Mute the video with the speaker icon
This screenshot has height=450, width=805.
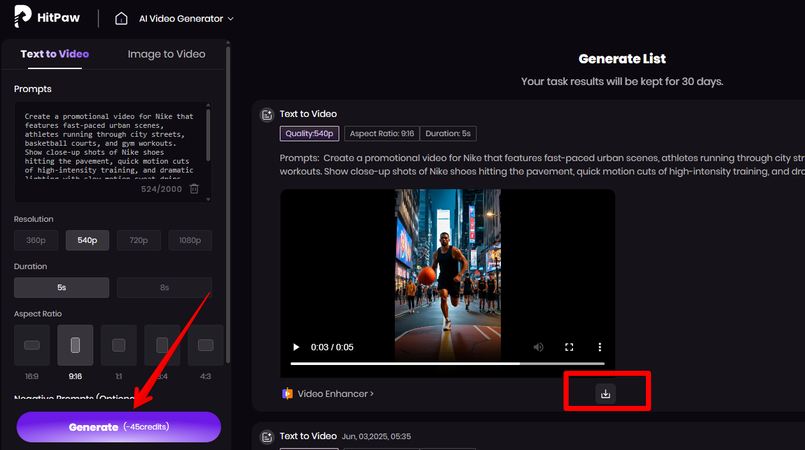[538, 347]
